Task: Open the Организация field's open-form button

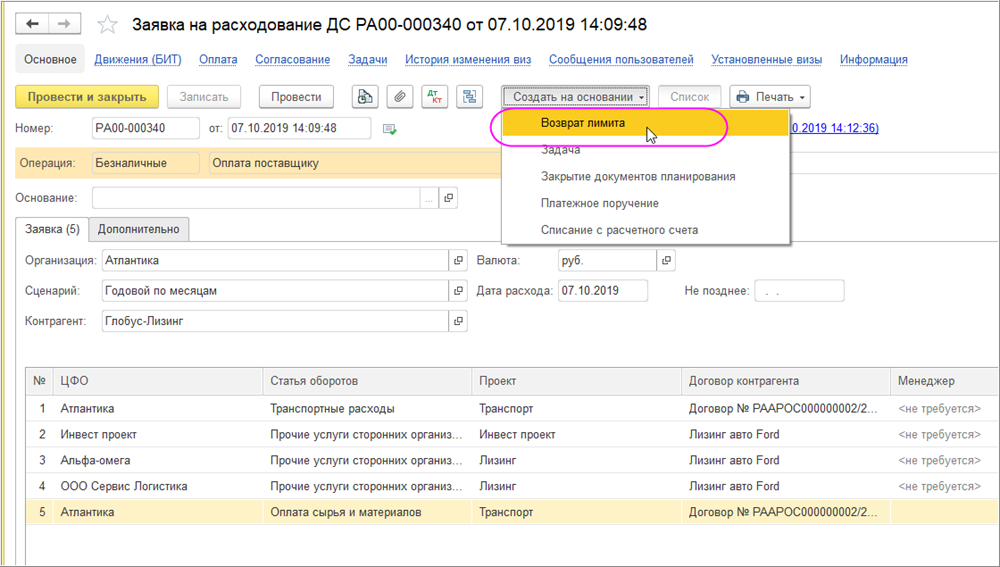Action: click(x=459, y=260)
